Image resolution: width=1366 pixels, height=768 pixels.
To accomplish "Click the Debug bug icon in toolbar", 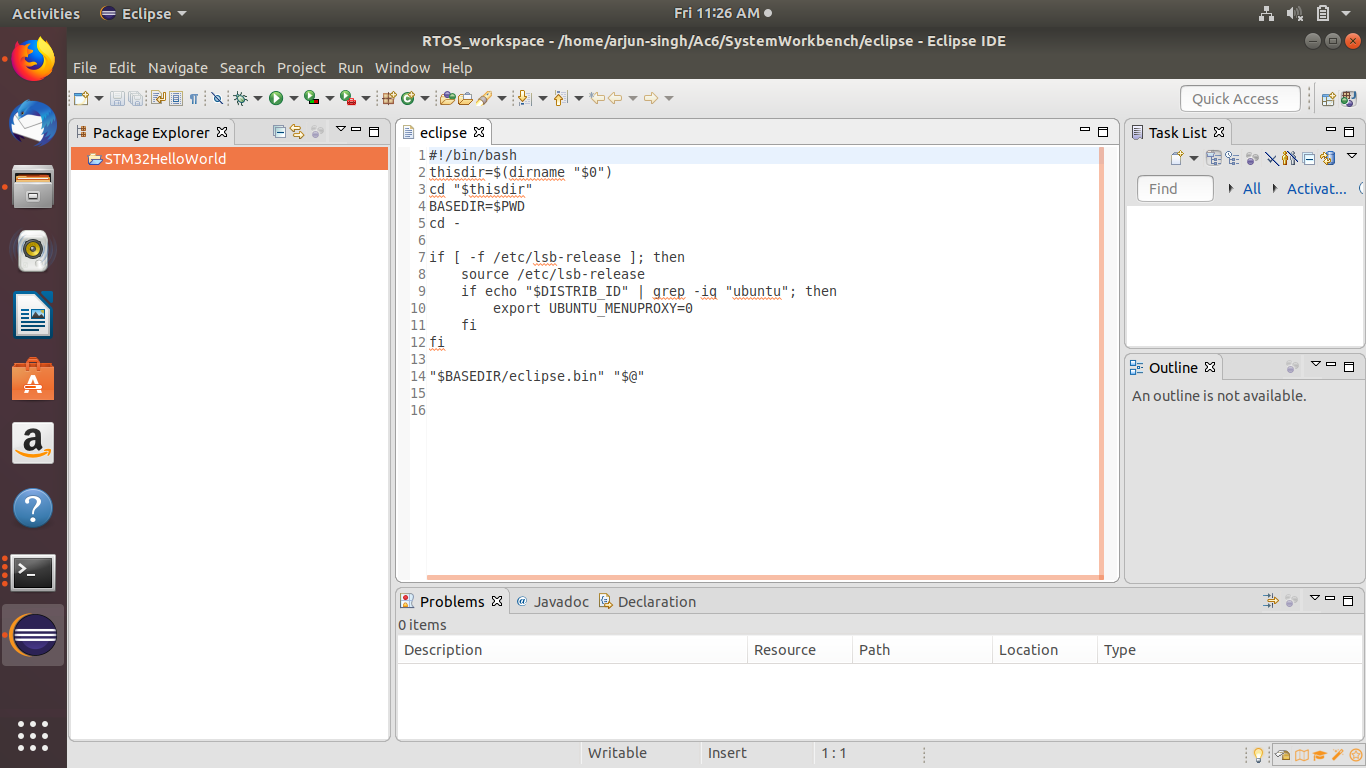I will (x=240, y=98).
